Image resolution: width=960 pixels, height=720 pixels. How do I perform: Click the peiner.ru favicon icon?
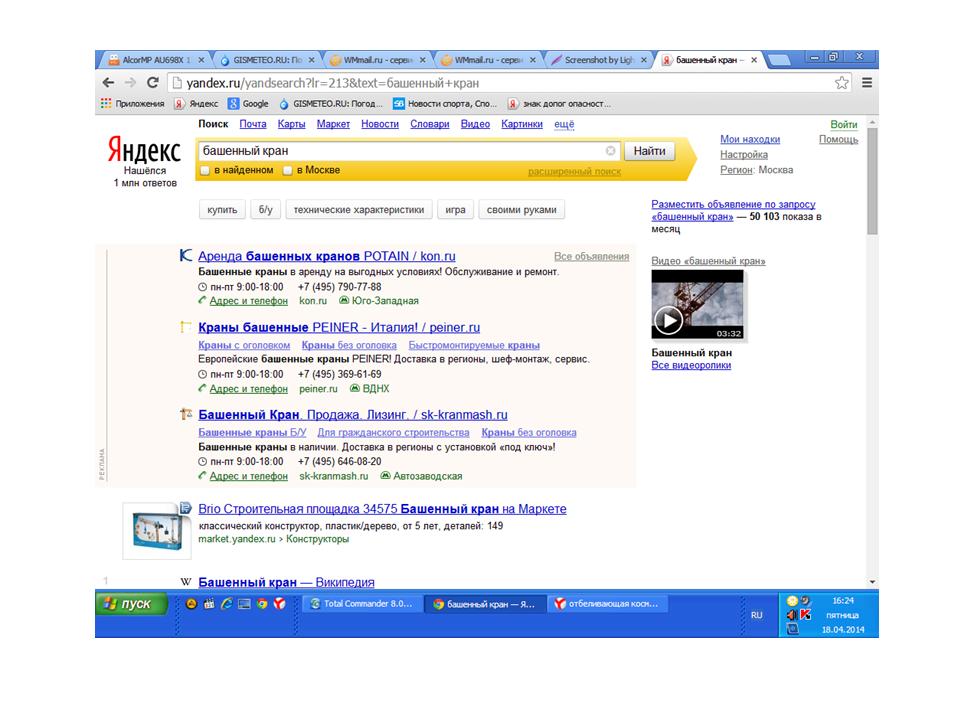(186, 327)
